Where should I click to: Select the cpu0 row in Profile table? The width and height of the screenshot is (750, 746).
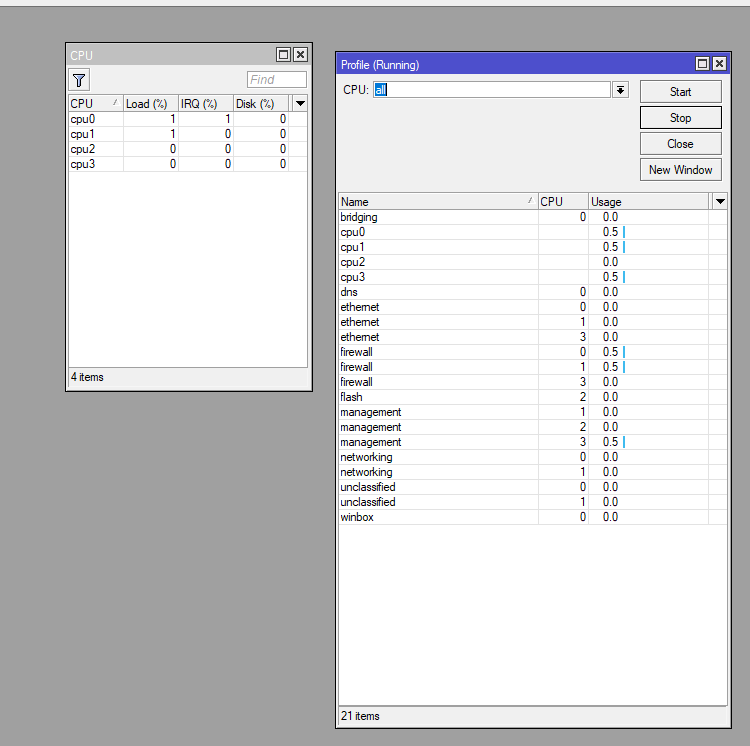coord(533,232)
